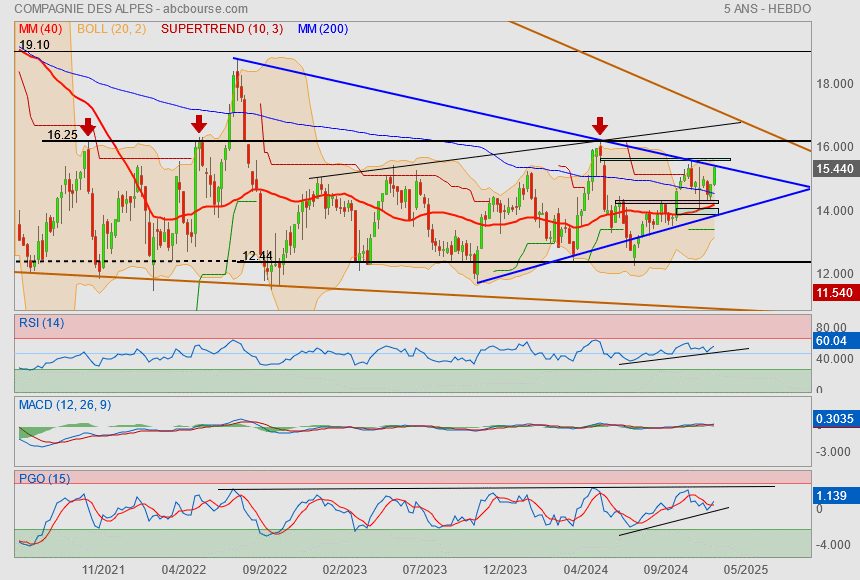The width and height of the screenshot is (860, 580).
Task: Click the RSI (14) indicator label
Action: (42, 323)
